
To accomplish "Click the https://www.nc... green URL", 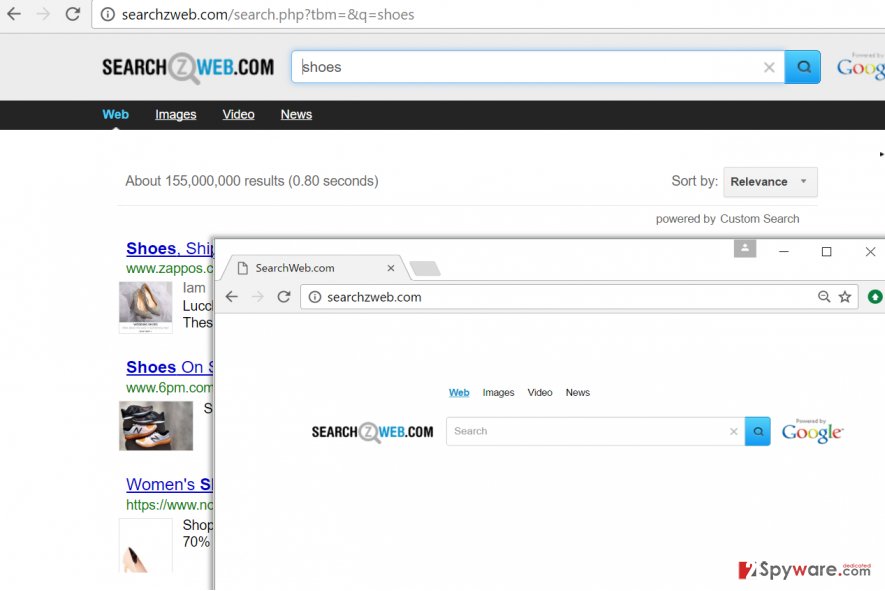I will point(169,505).
